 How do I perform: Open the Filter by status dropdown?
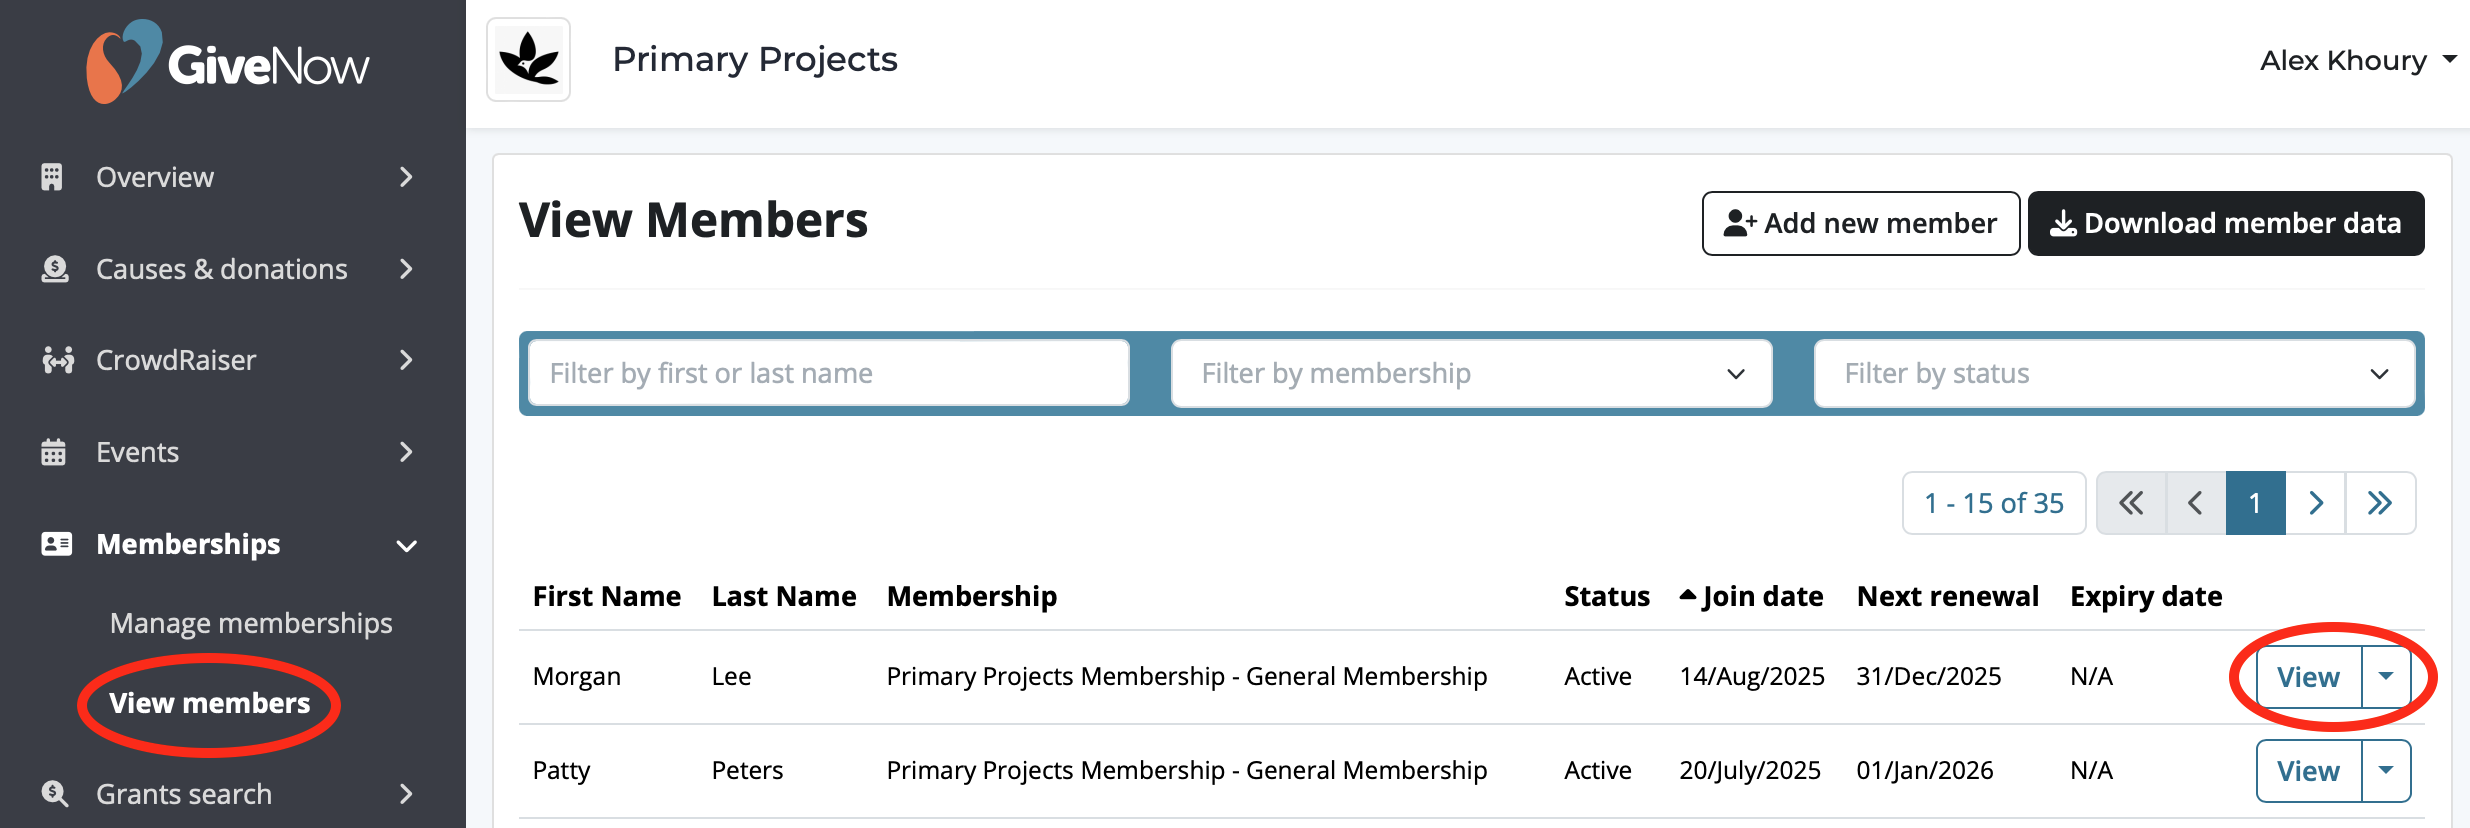[2114, 373]
